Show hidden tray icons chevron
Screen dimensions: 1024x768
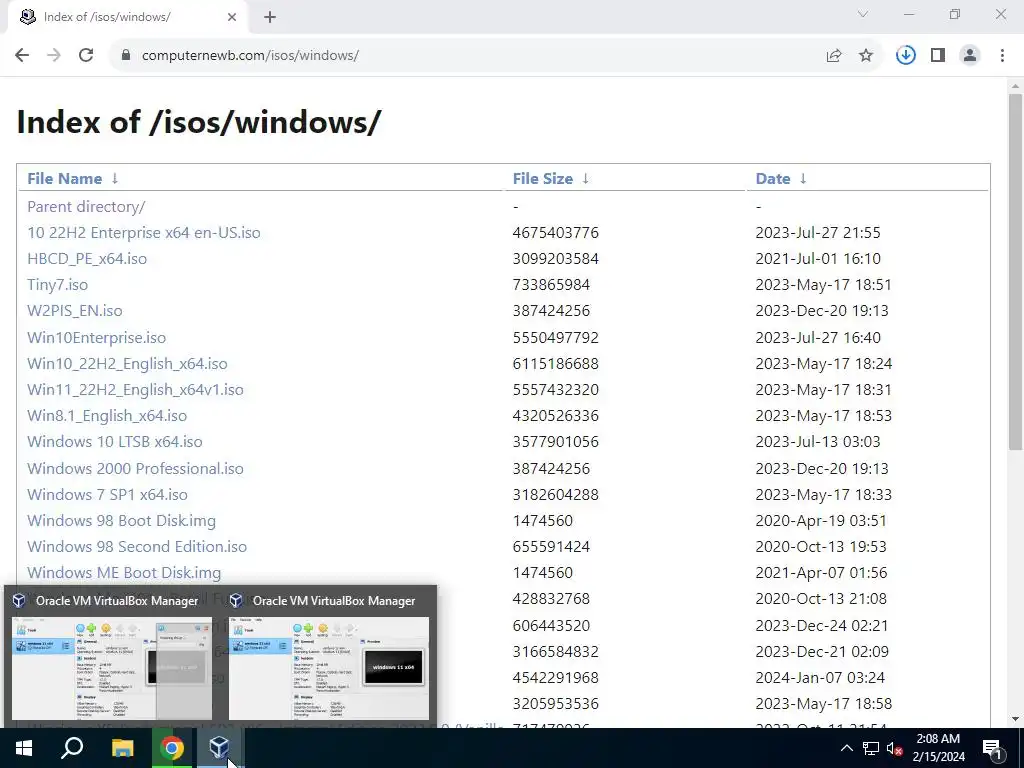click(x=846, y=748)
